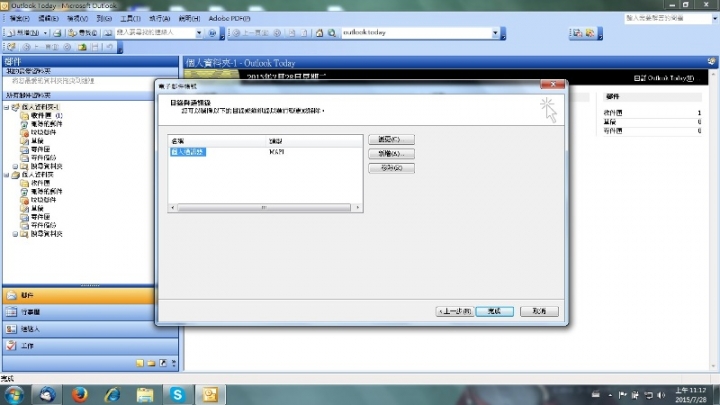Open Skype from the taskbar

(x=177, y=394)
